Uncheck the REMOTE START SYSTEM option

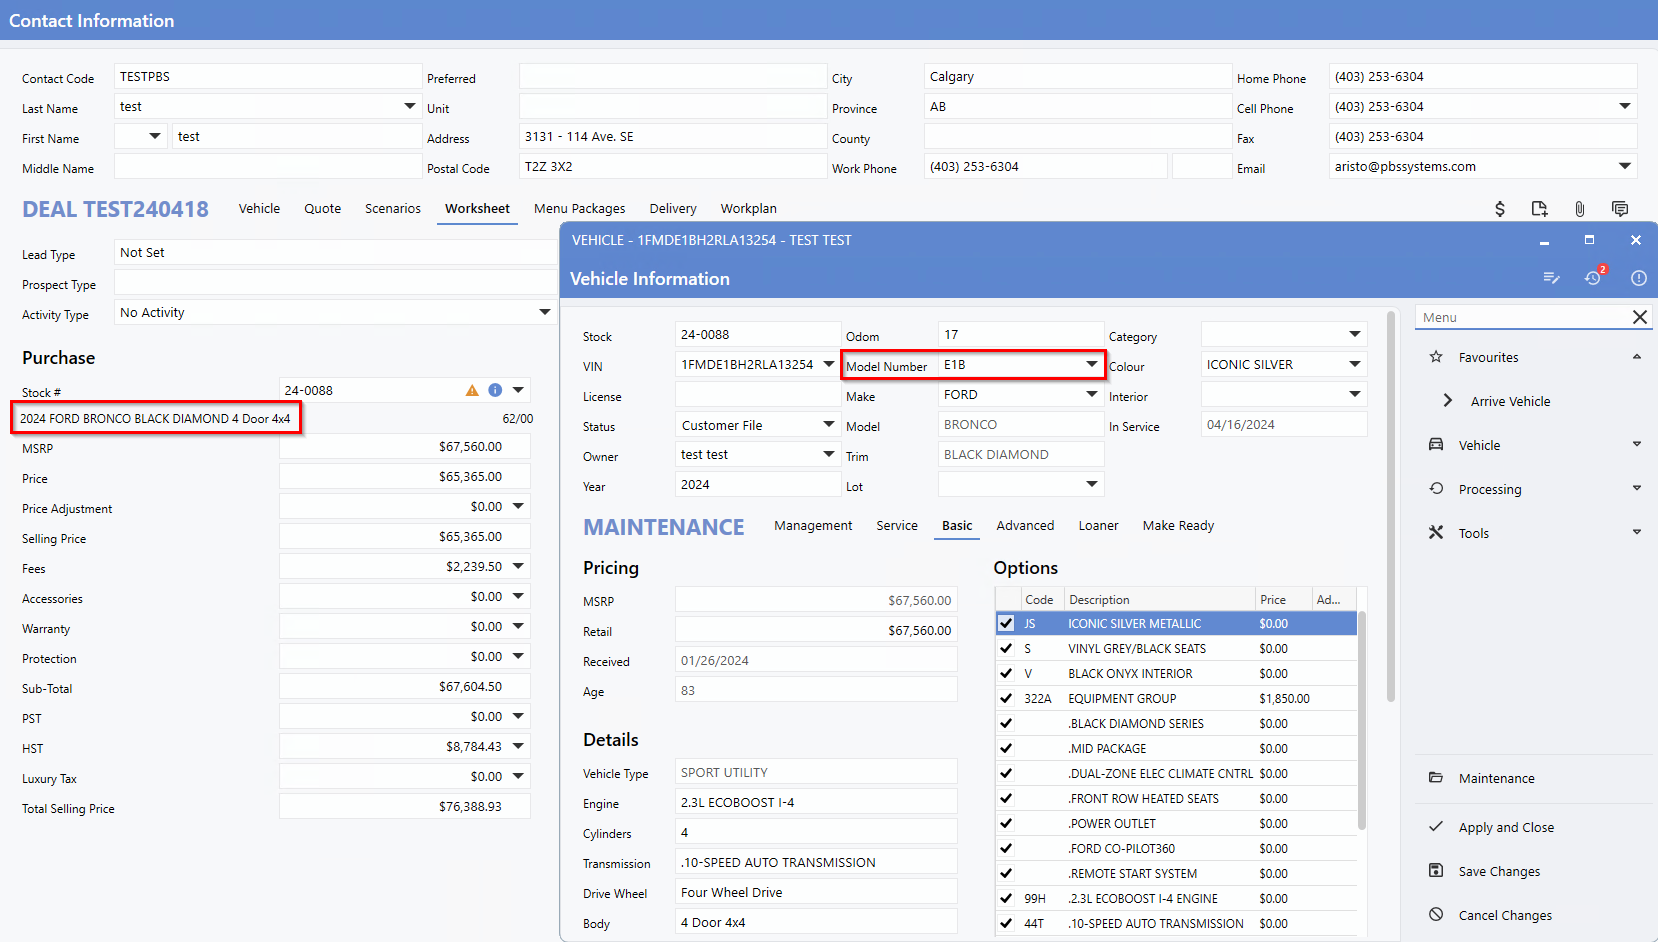click(x=1006, y=873)
